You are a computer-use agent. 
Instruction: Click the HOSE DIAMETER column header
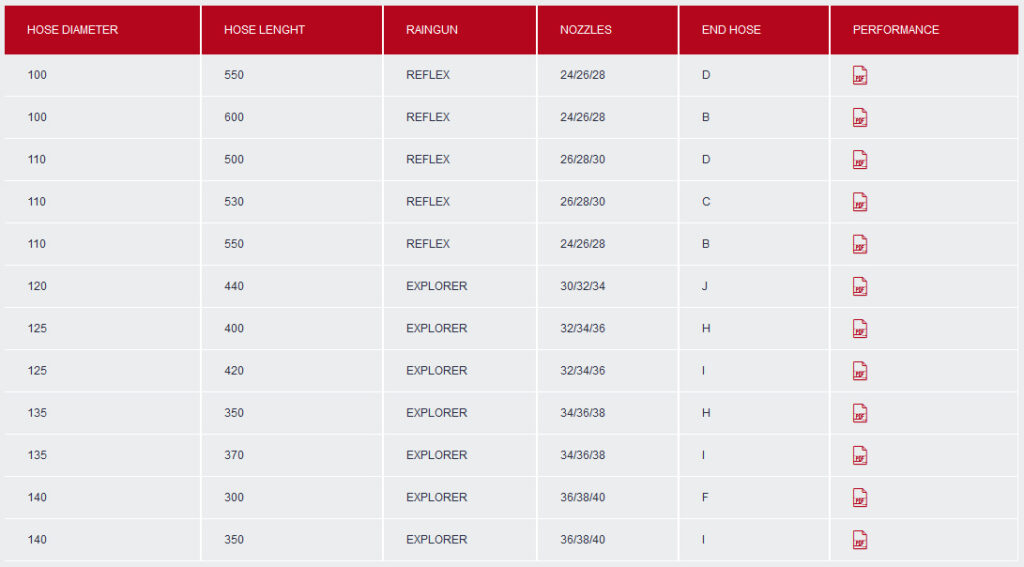[72, 30]
